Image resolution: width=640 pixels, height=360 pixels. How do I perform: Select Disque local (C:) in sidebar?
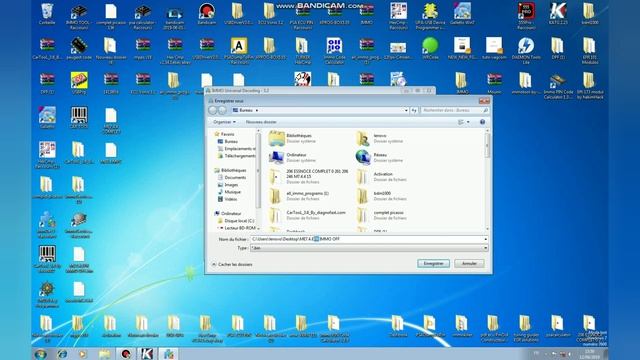[236, 221]
